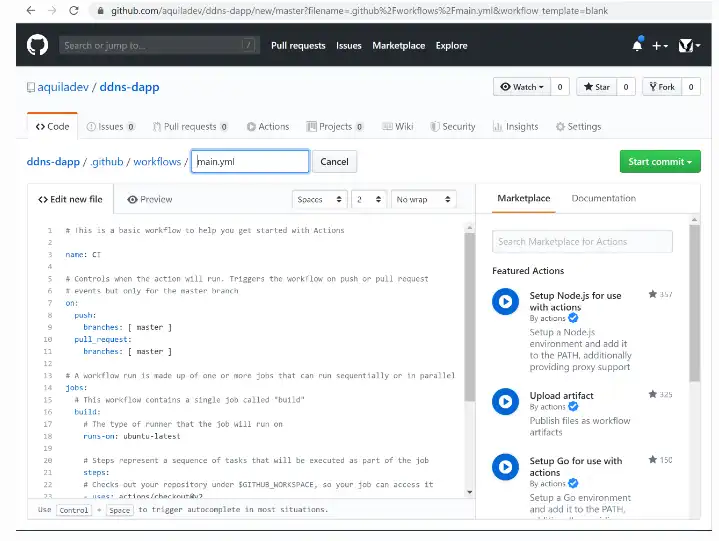Open the indent size dropdown showing 2

pos(369,199)
